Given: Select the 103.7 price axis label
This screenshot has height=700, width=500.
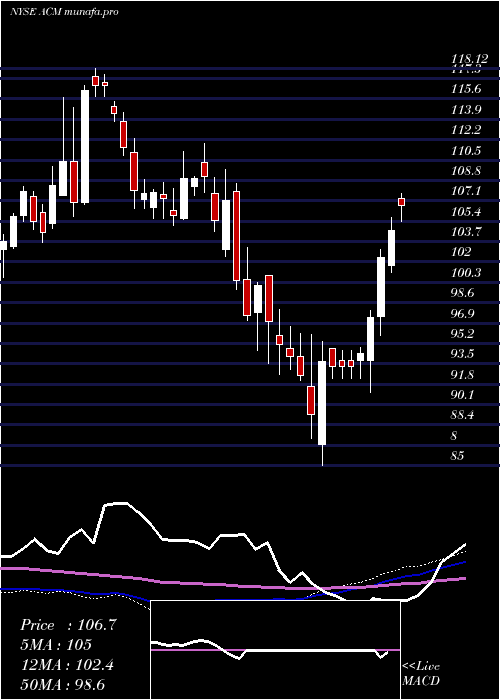Looking at the screenshot, I should (x=466, y=232).
